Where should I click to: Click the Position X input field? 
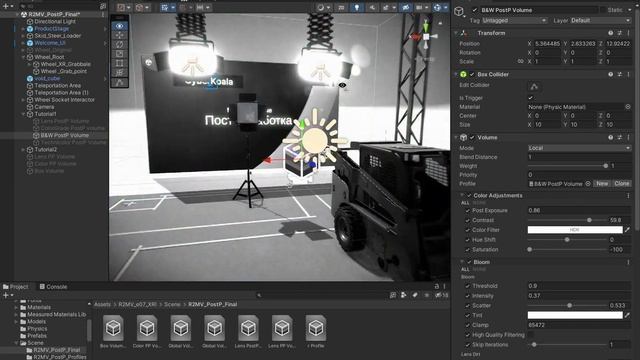point(548,44)
